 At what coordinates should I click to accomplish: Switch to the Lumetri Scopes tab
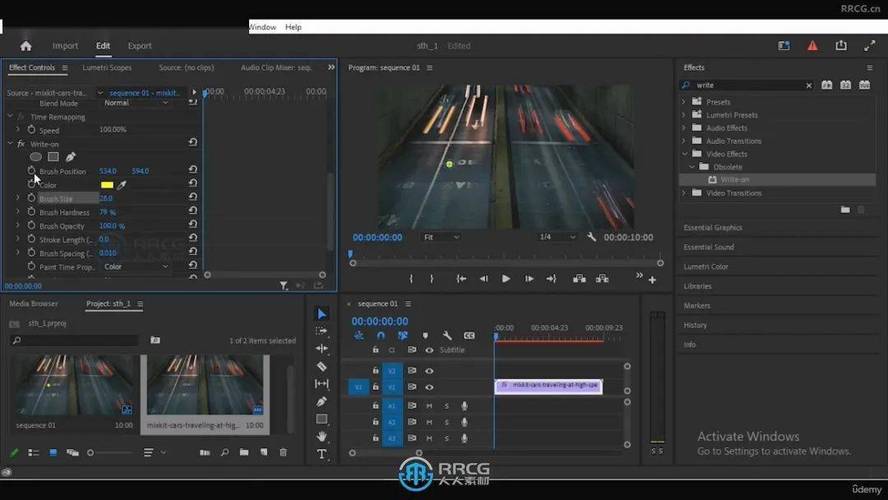(107, 68)
